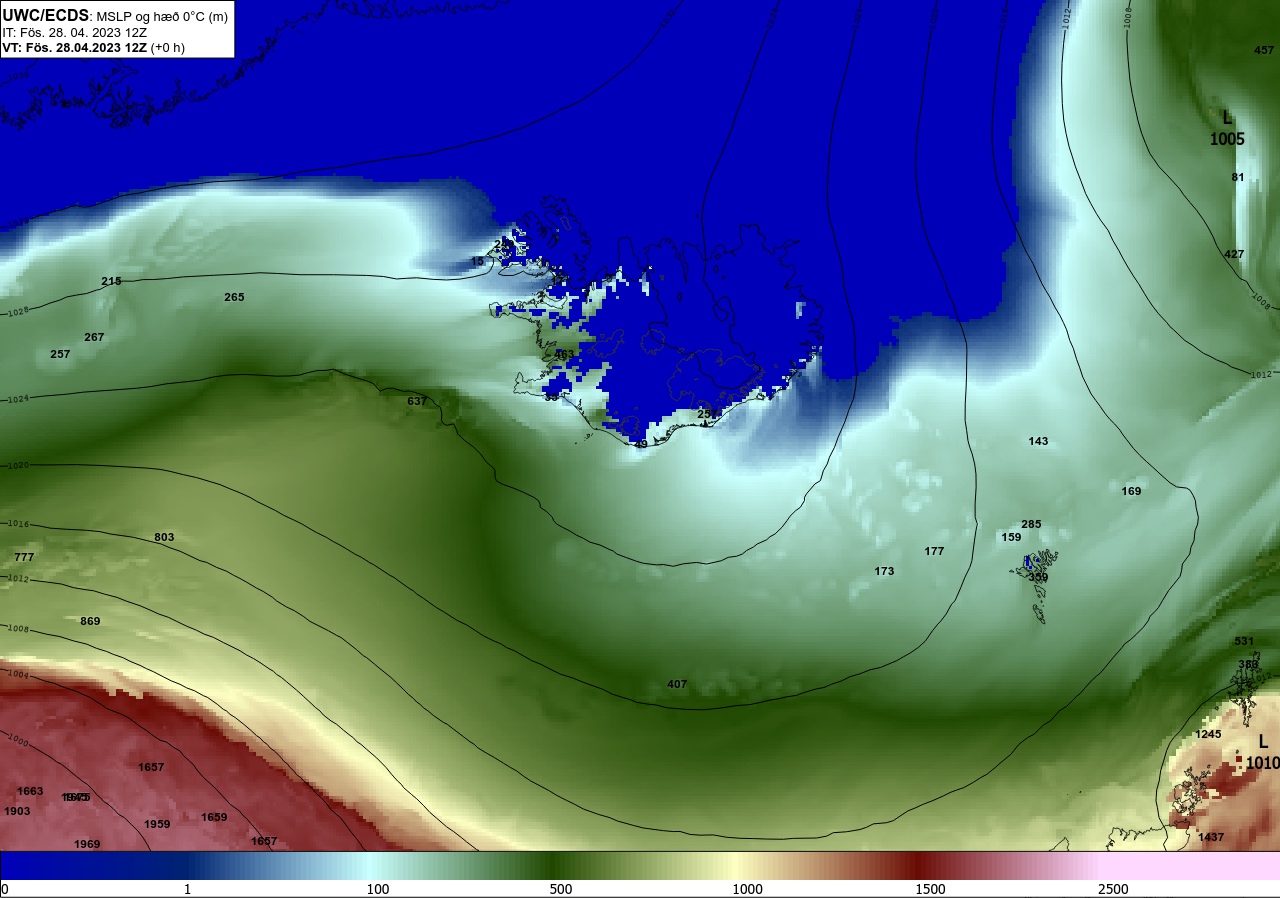Screen dimensions: 1280x898
Task: Click the 427 height value
Action: pyautogui.click(x=1234, y=254)
